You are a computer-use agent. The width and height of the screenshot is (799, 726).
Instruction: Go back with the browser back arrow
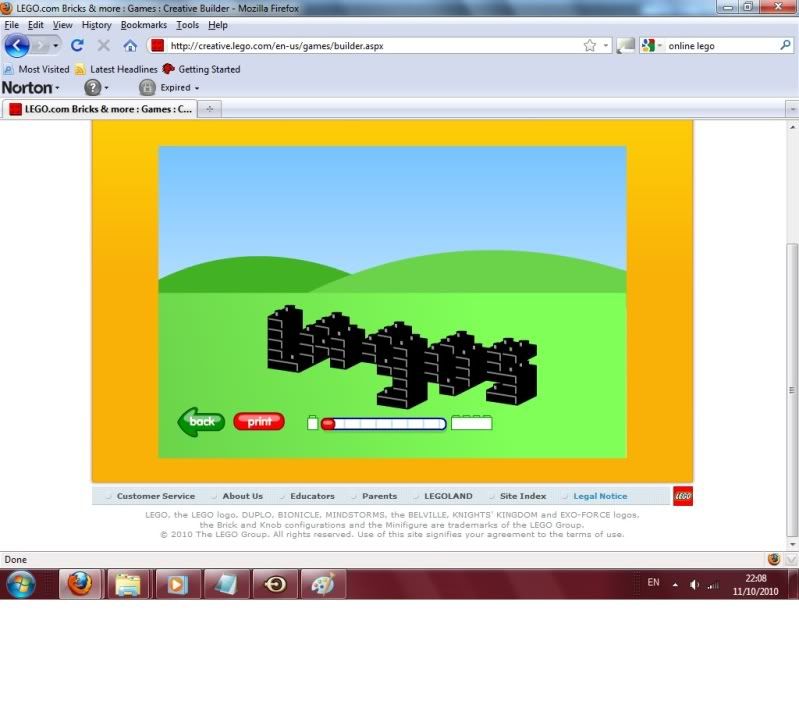point(17,46)
